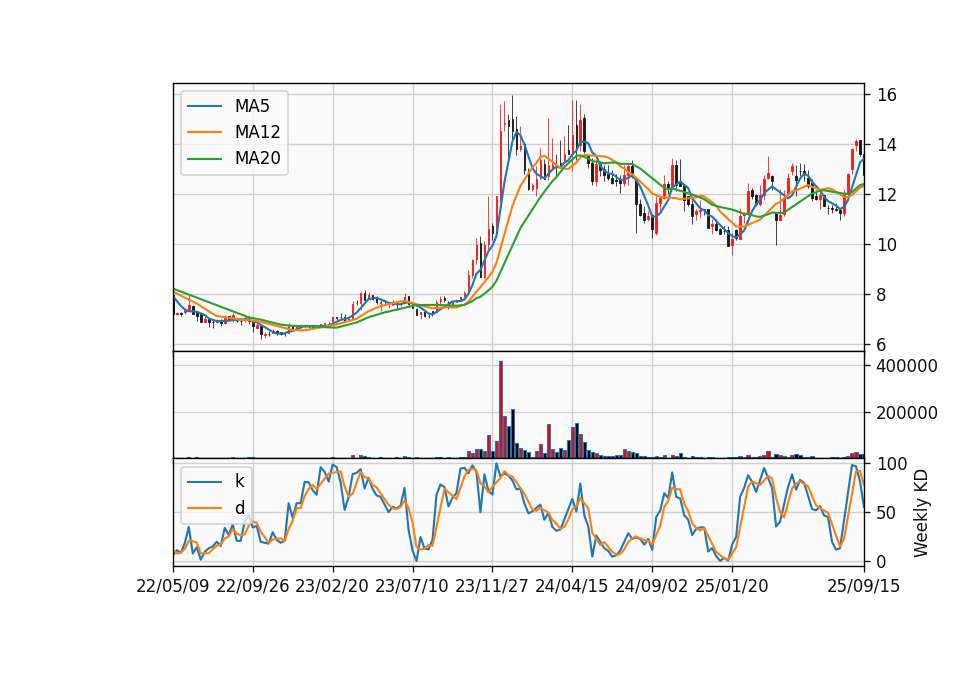Image resolution: width=960 pixels, height=690 pixels.
Task: Click the price axis value 10
Action: (x=887, y=245)
